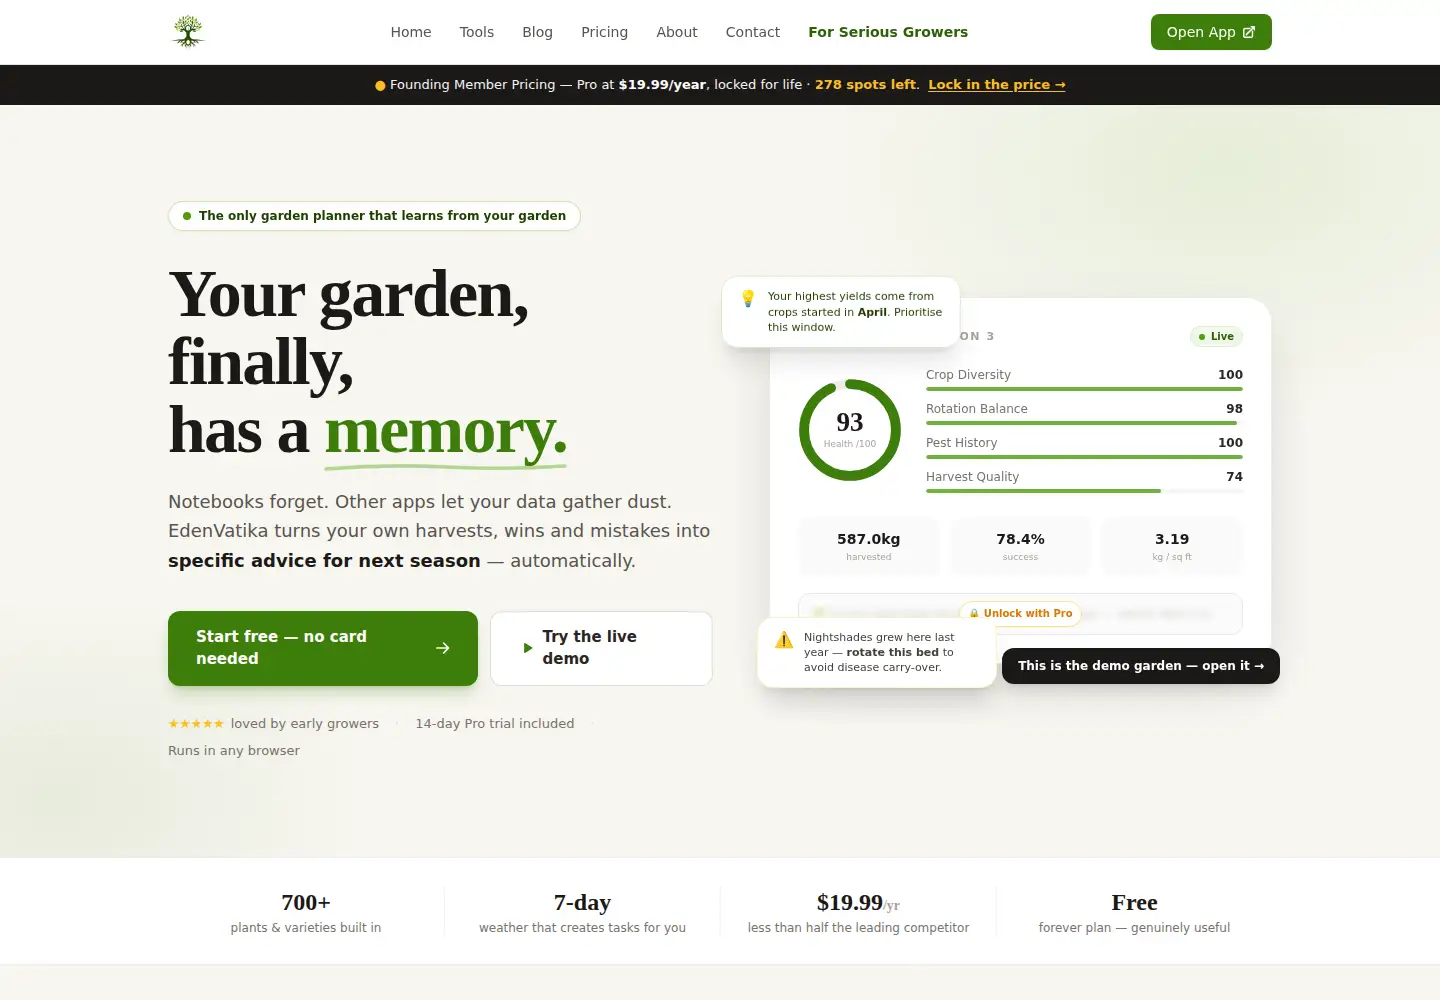
Task: Click the Open App button
Action: 1211,32
